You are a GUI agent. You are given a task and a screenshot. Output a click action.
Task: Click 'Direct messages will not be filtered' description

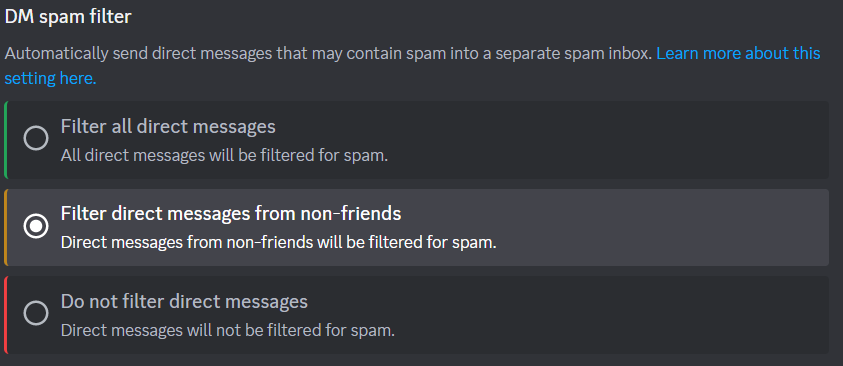pos(228,330)
